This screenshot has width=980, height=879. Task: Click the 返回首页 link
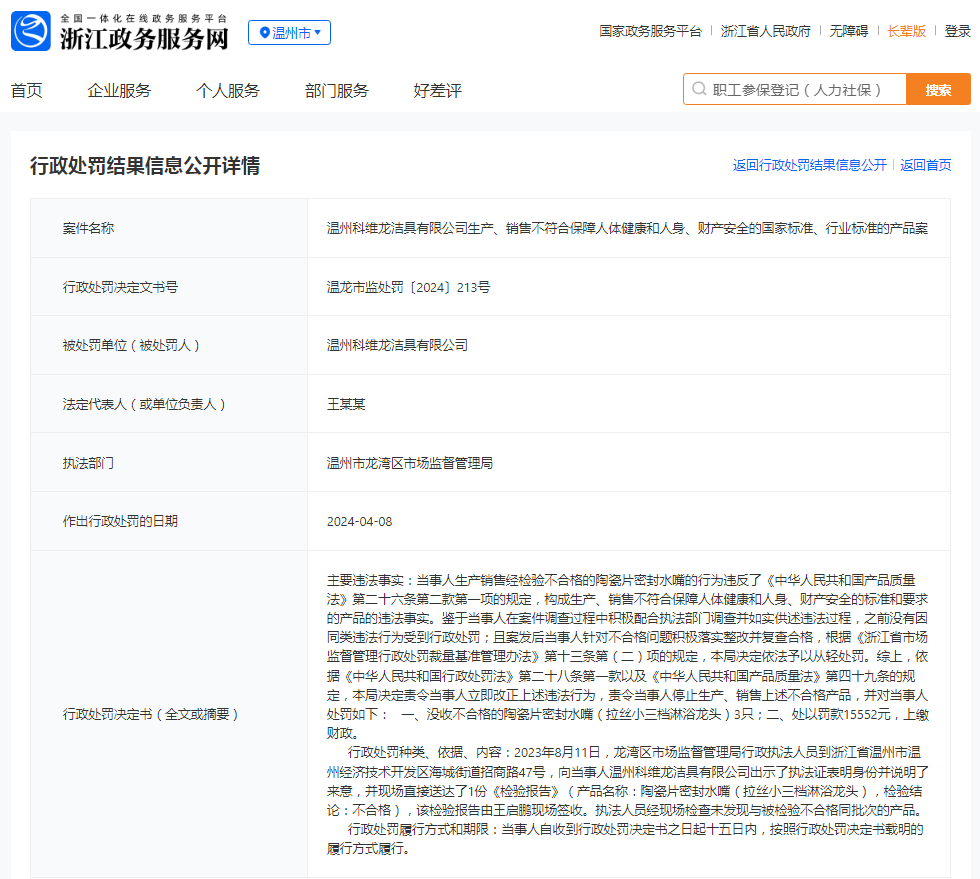(x=926, y=165)
